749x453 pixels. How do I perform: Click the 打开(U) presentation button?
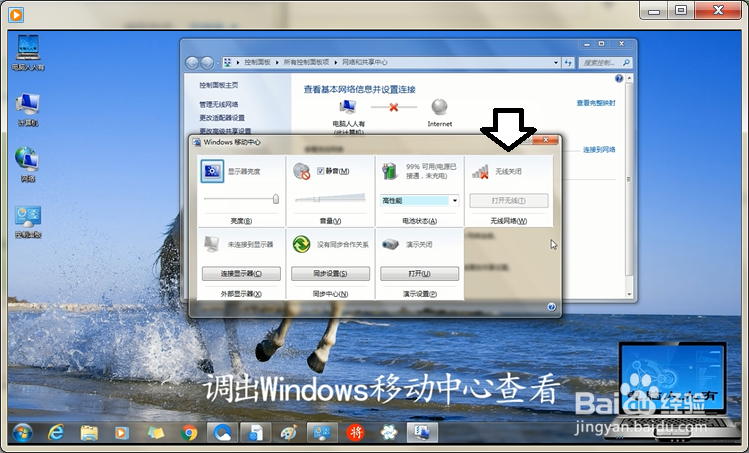pyautogui.click(x=419, y=273)
